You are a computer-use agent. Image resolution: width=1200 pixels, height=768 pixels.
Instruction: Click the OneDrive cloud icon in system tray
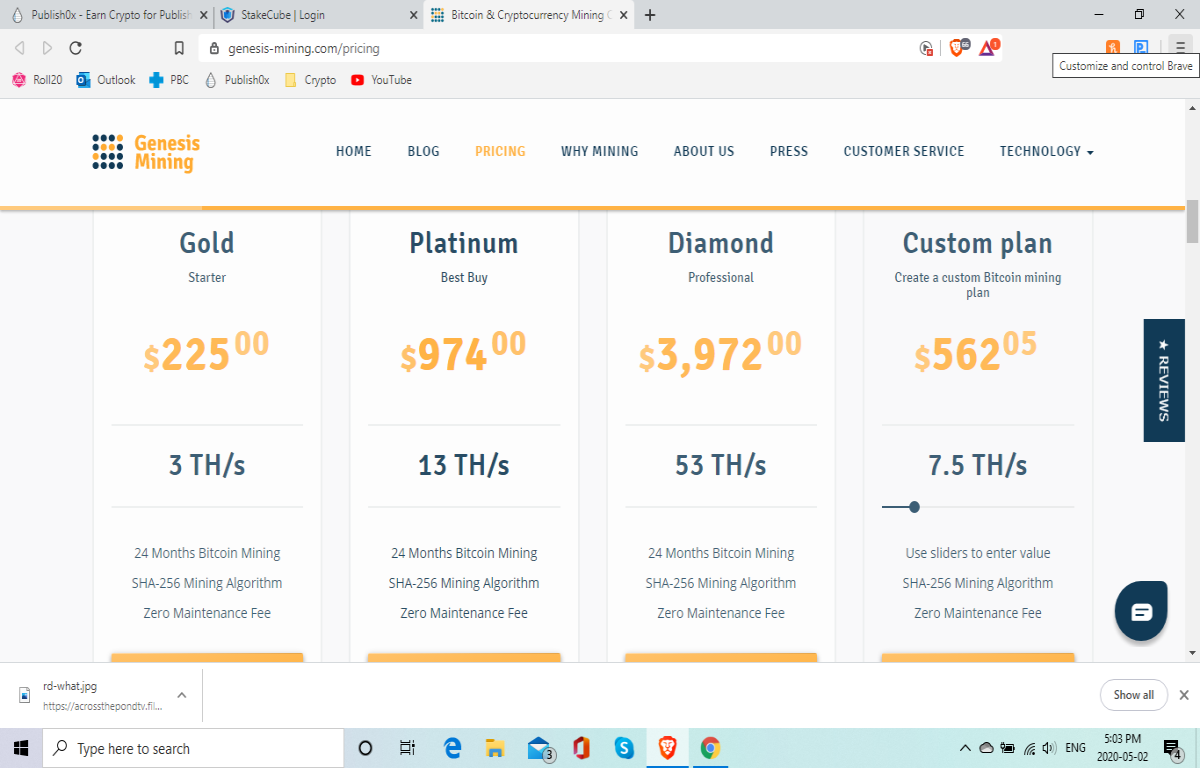[986, 748]
